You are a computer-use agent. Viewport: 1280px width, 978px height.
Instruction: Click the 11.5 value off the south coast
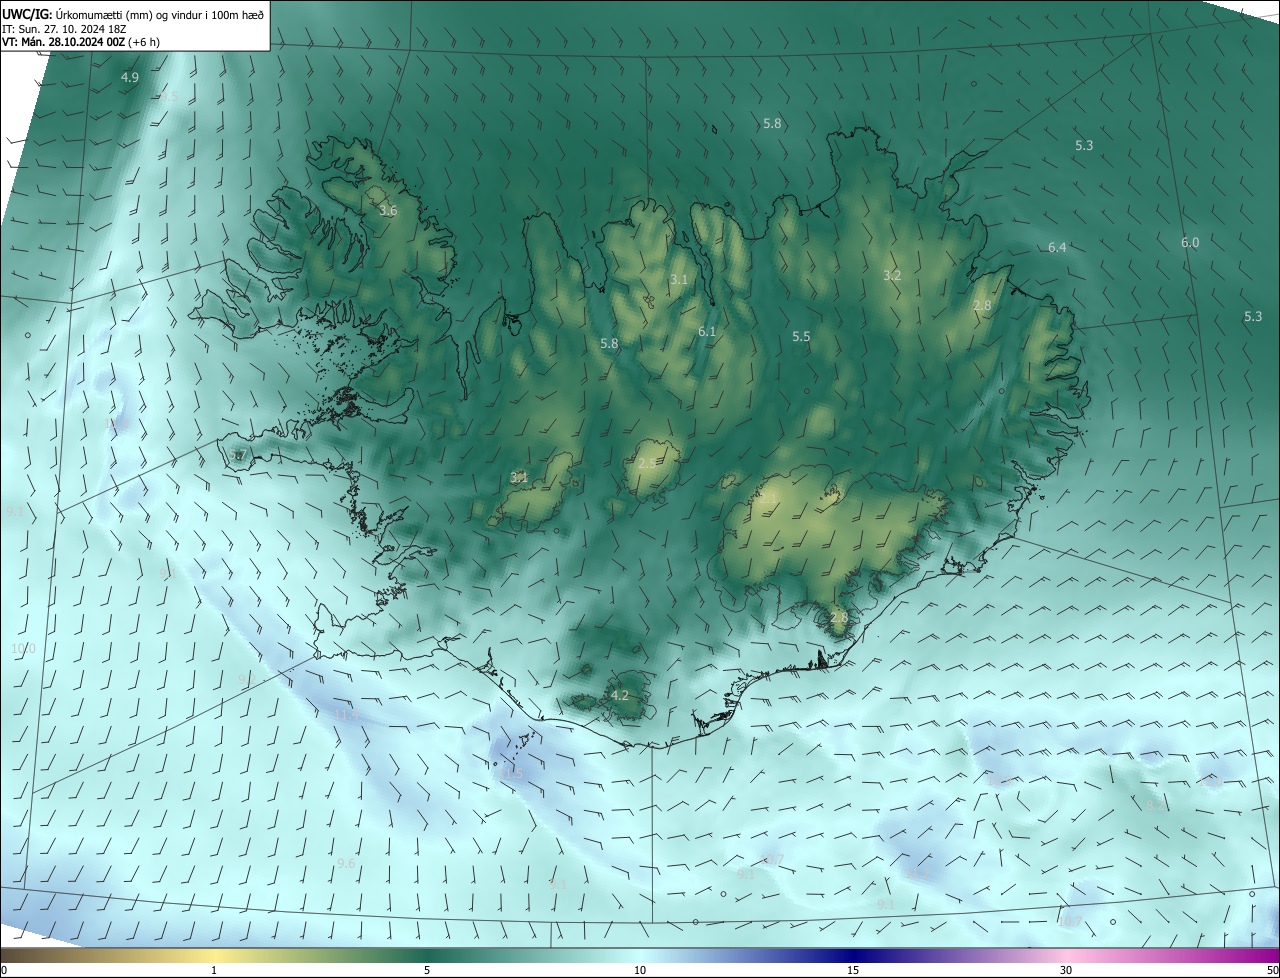(x=511, y=774)
